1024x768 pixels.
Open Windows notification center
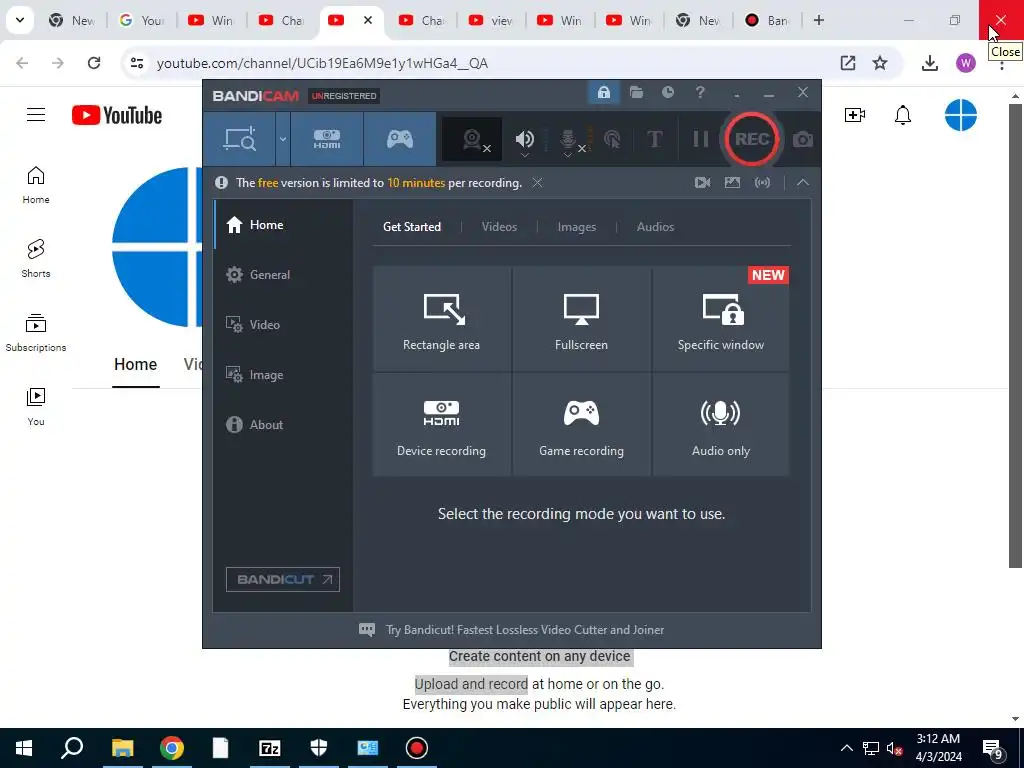pos(993,748)
